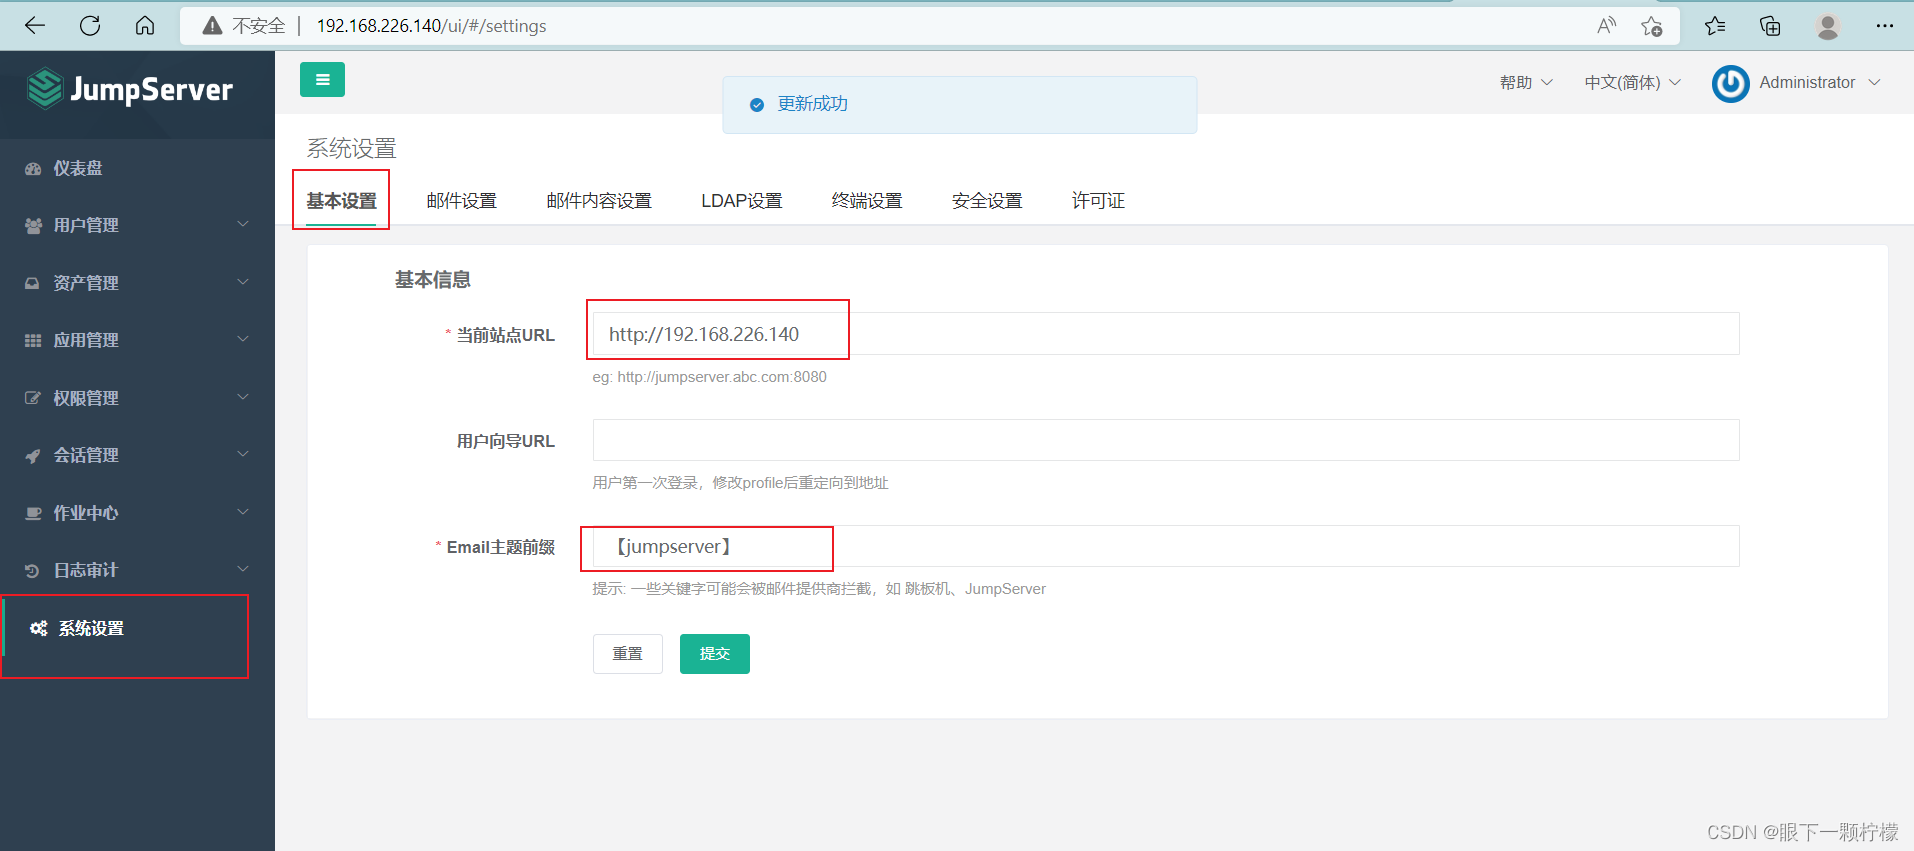
Task: Open browser profile avatar
Action: coord(1828,26)
